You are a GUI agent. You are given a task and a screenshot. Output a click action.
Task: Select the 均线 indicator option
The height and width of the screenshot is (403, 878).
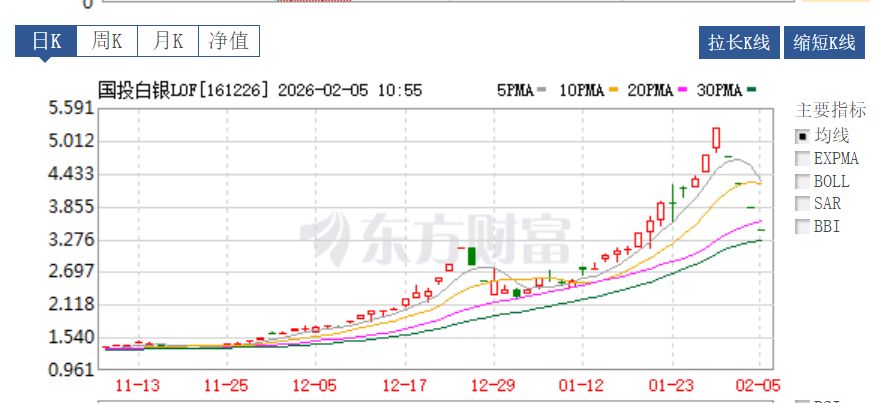coord(802,136)
